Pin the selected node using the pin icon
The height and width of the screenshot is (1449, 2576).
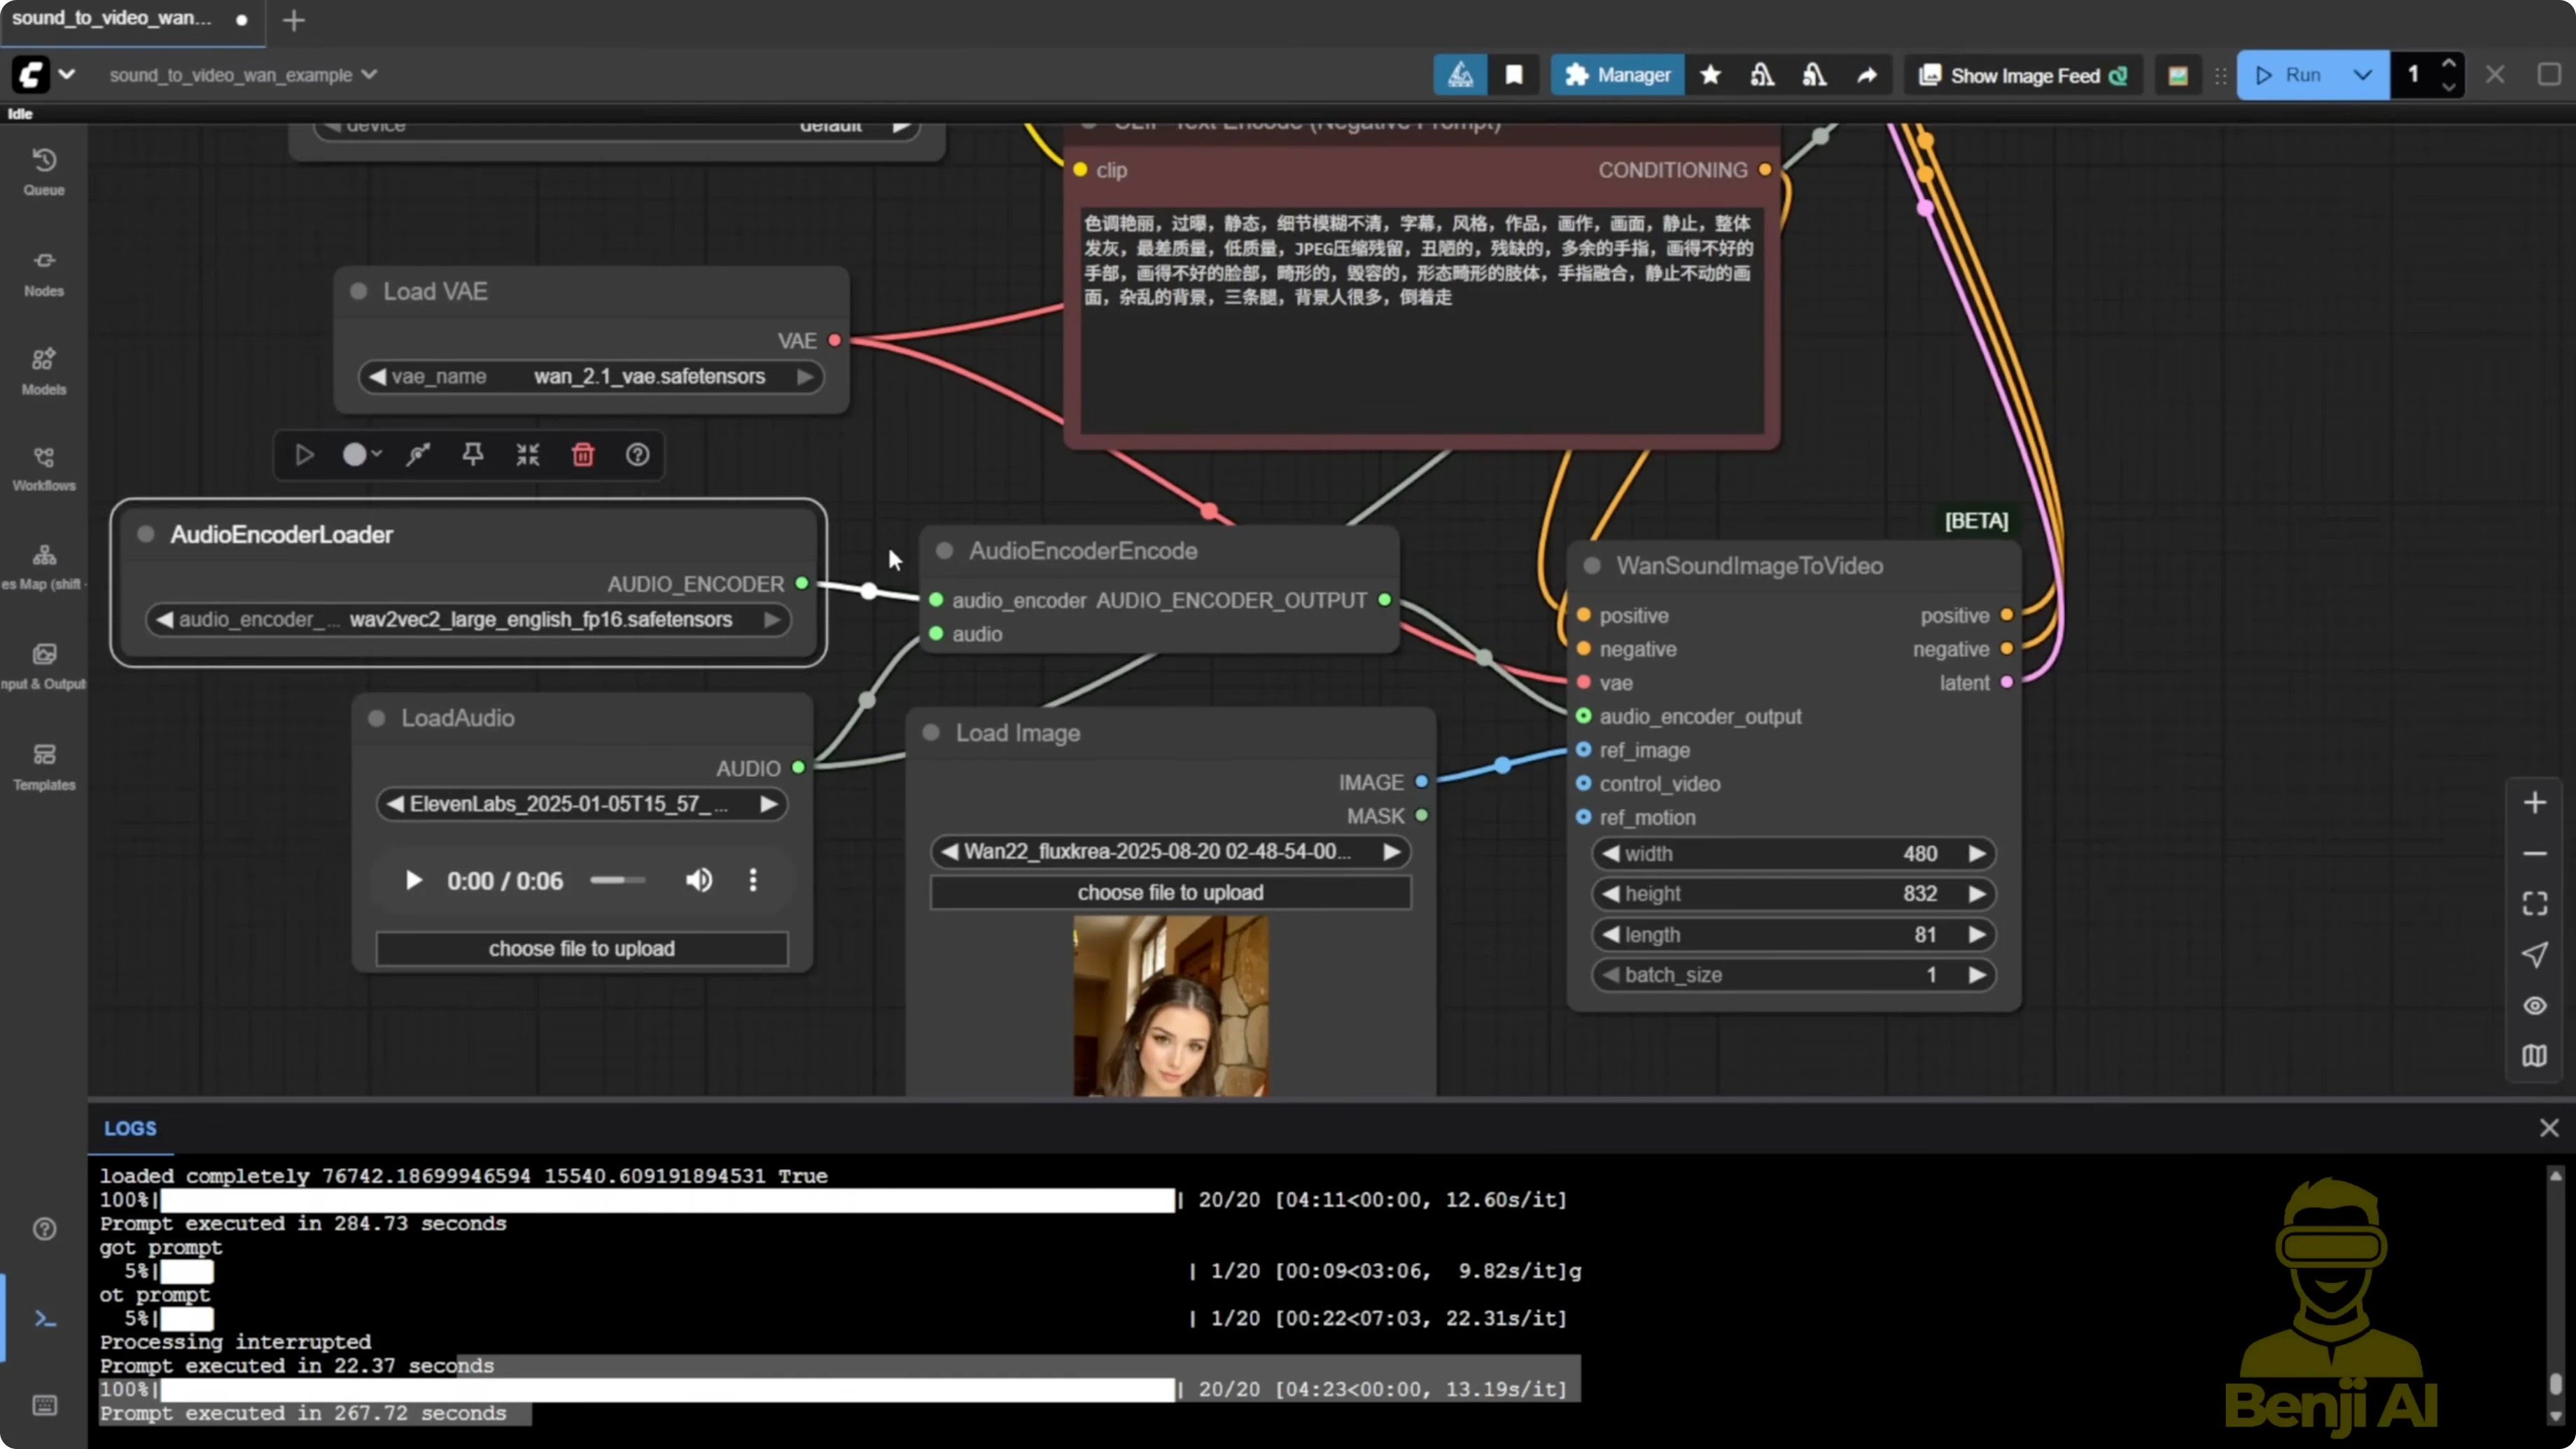472,455
